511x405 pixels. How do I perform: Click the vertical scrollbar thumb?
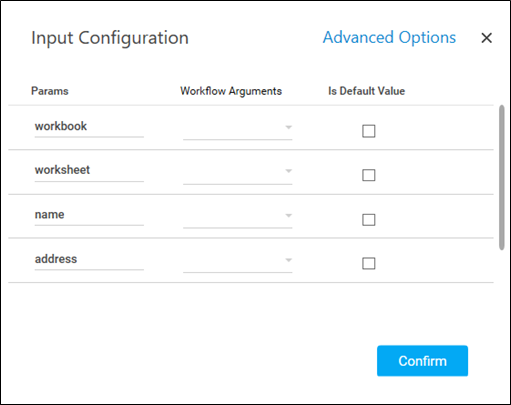502,177
